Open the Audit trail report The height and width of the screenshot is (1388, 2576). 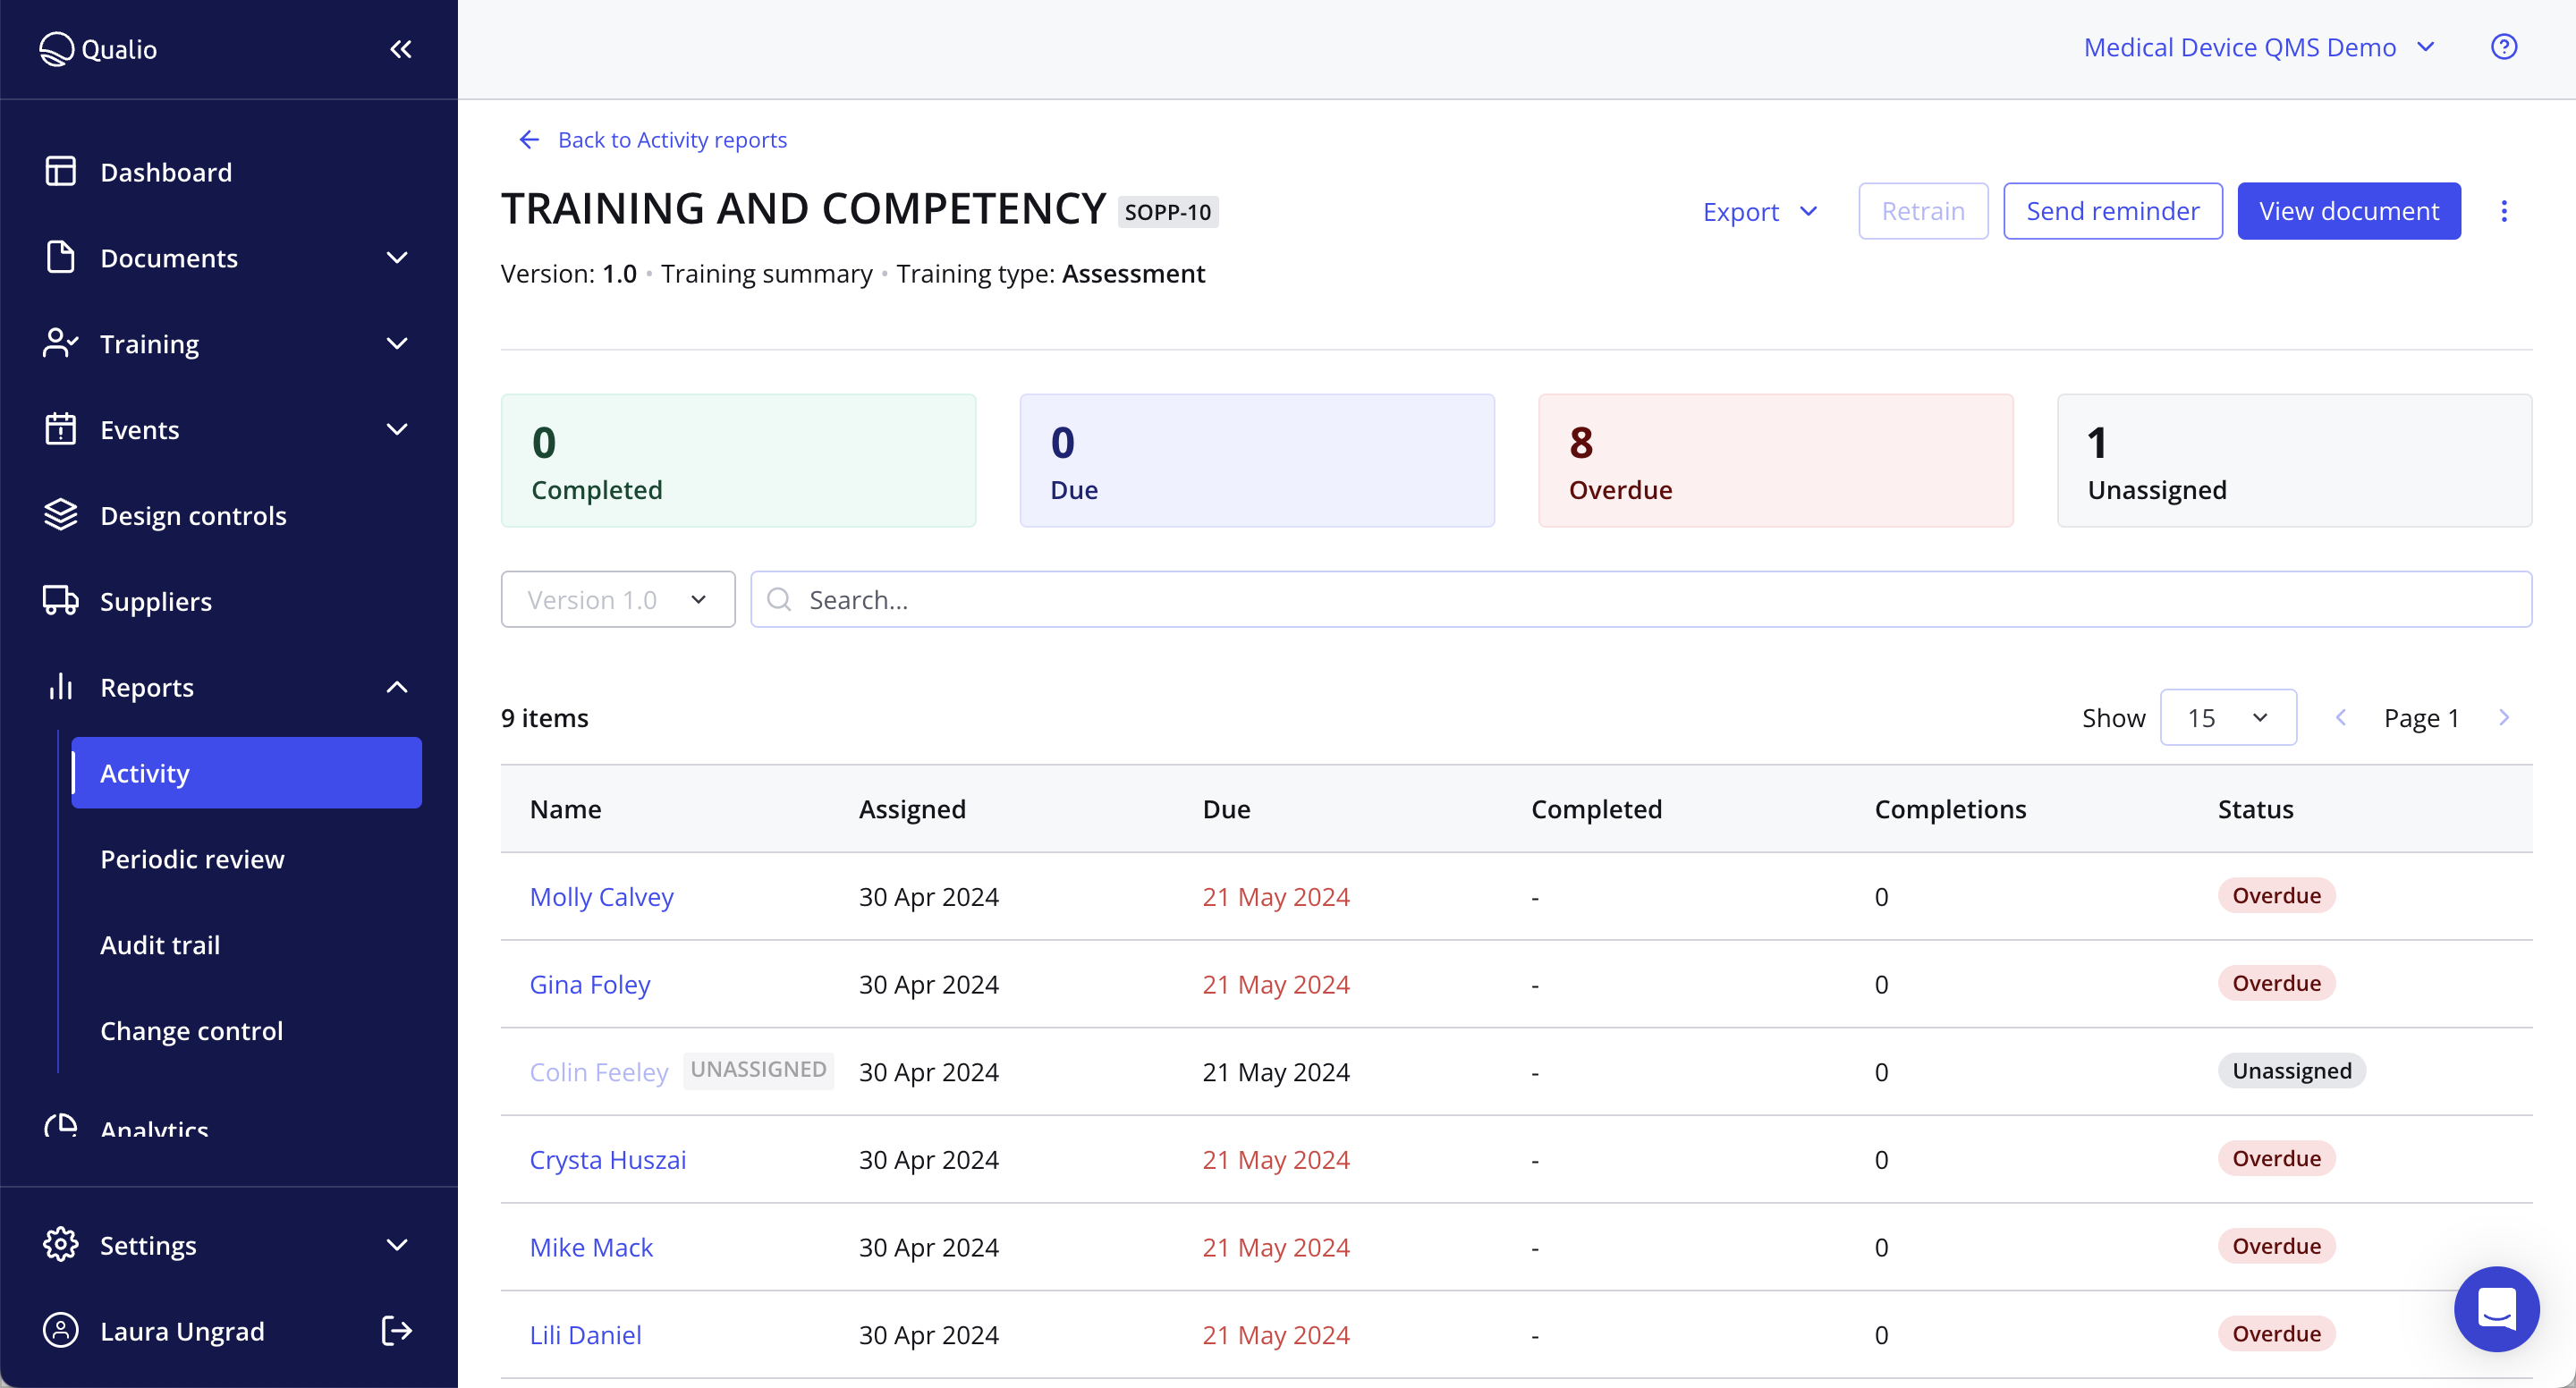pos(160,944)
